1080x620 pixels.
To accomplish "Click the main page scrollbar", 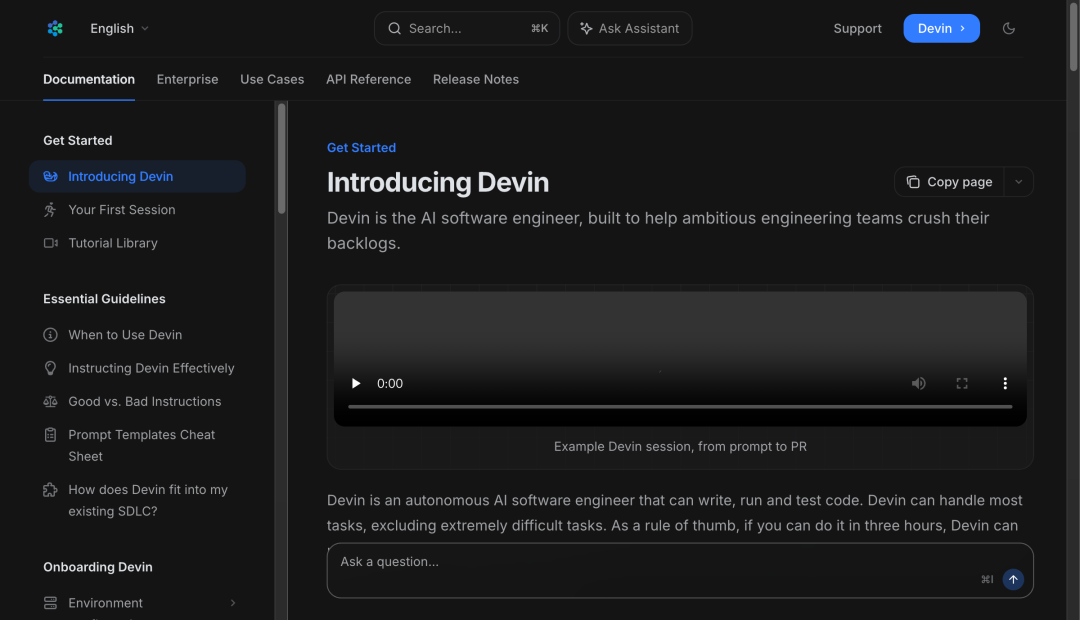I will 1073,36.
